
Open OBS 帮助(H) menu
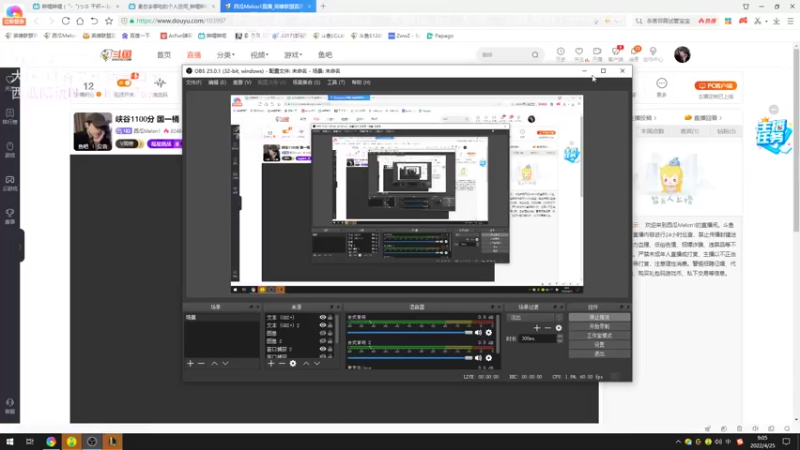click(x=361, y=82)
